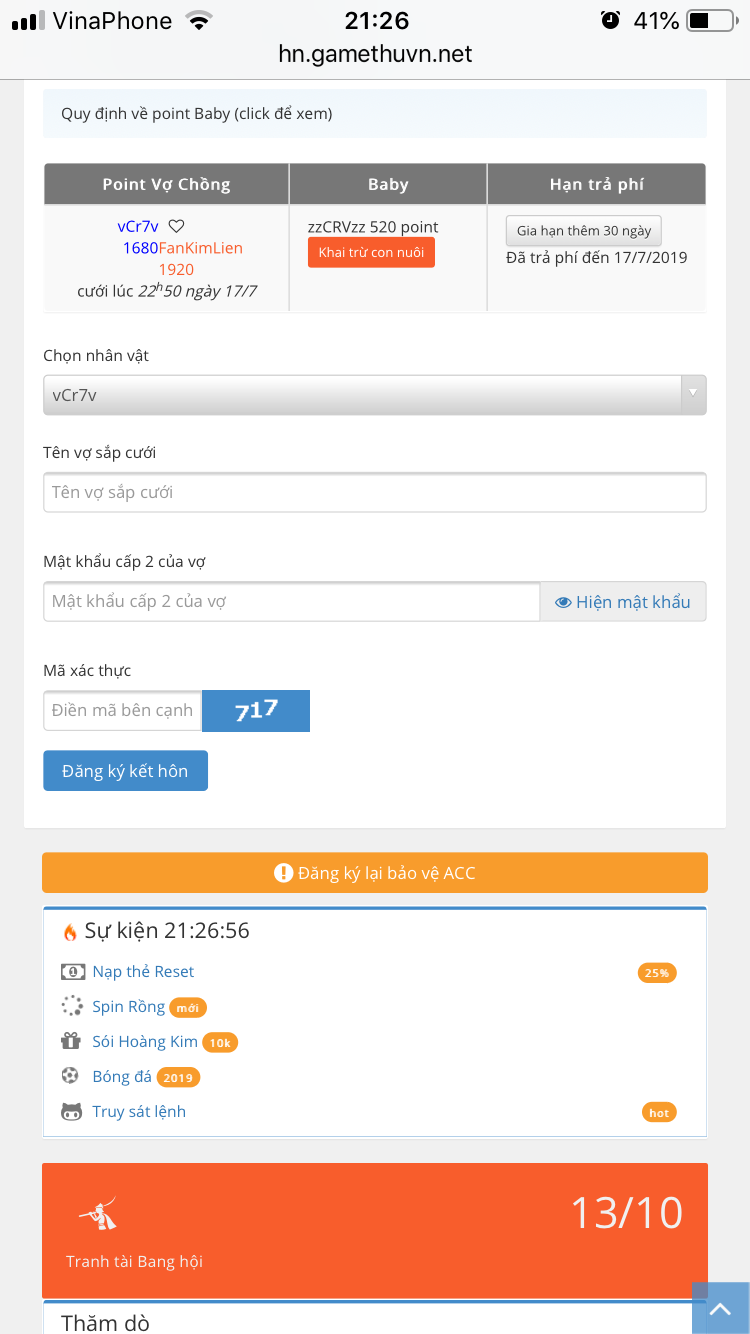Viewport: 750px width, 1334px height.
Task: Click the Tên vợ sắp cưới input field
Action: click(x=374, y=493)
